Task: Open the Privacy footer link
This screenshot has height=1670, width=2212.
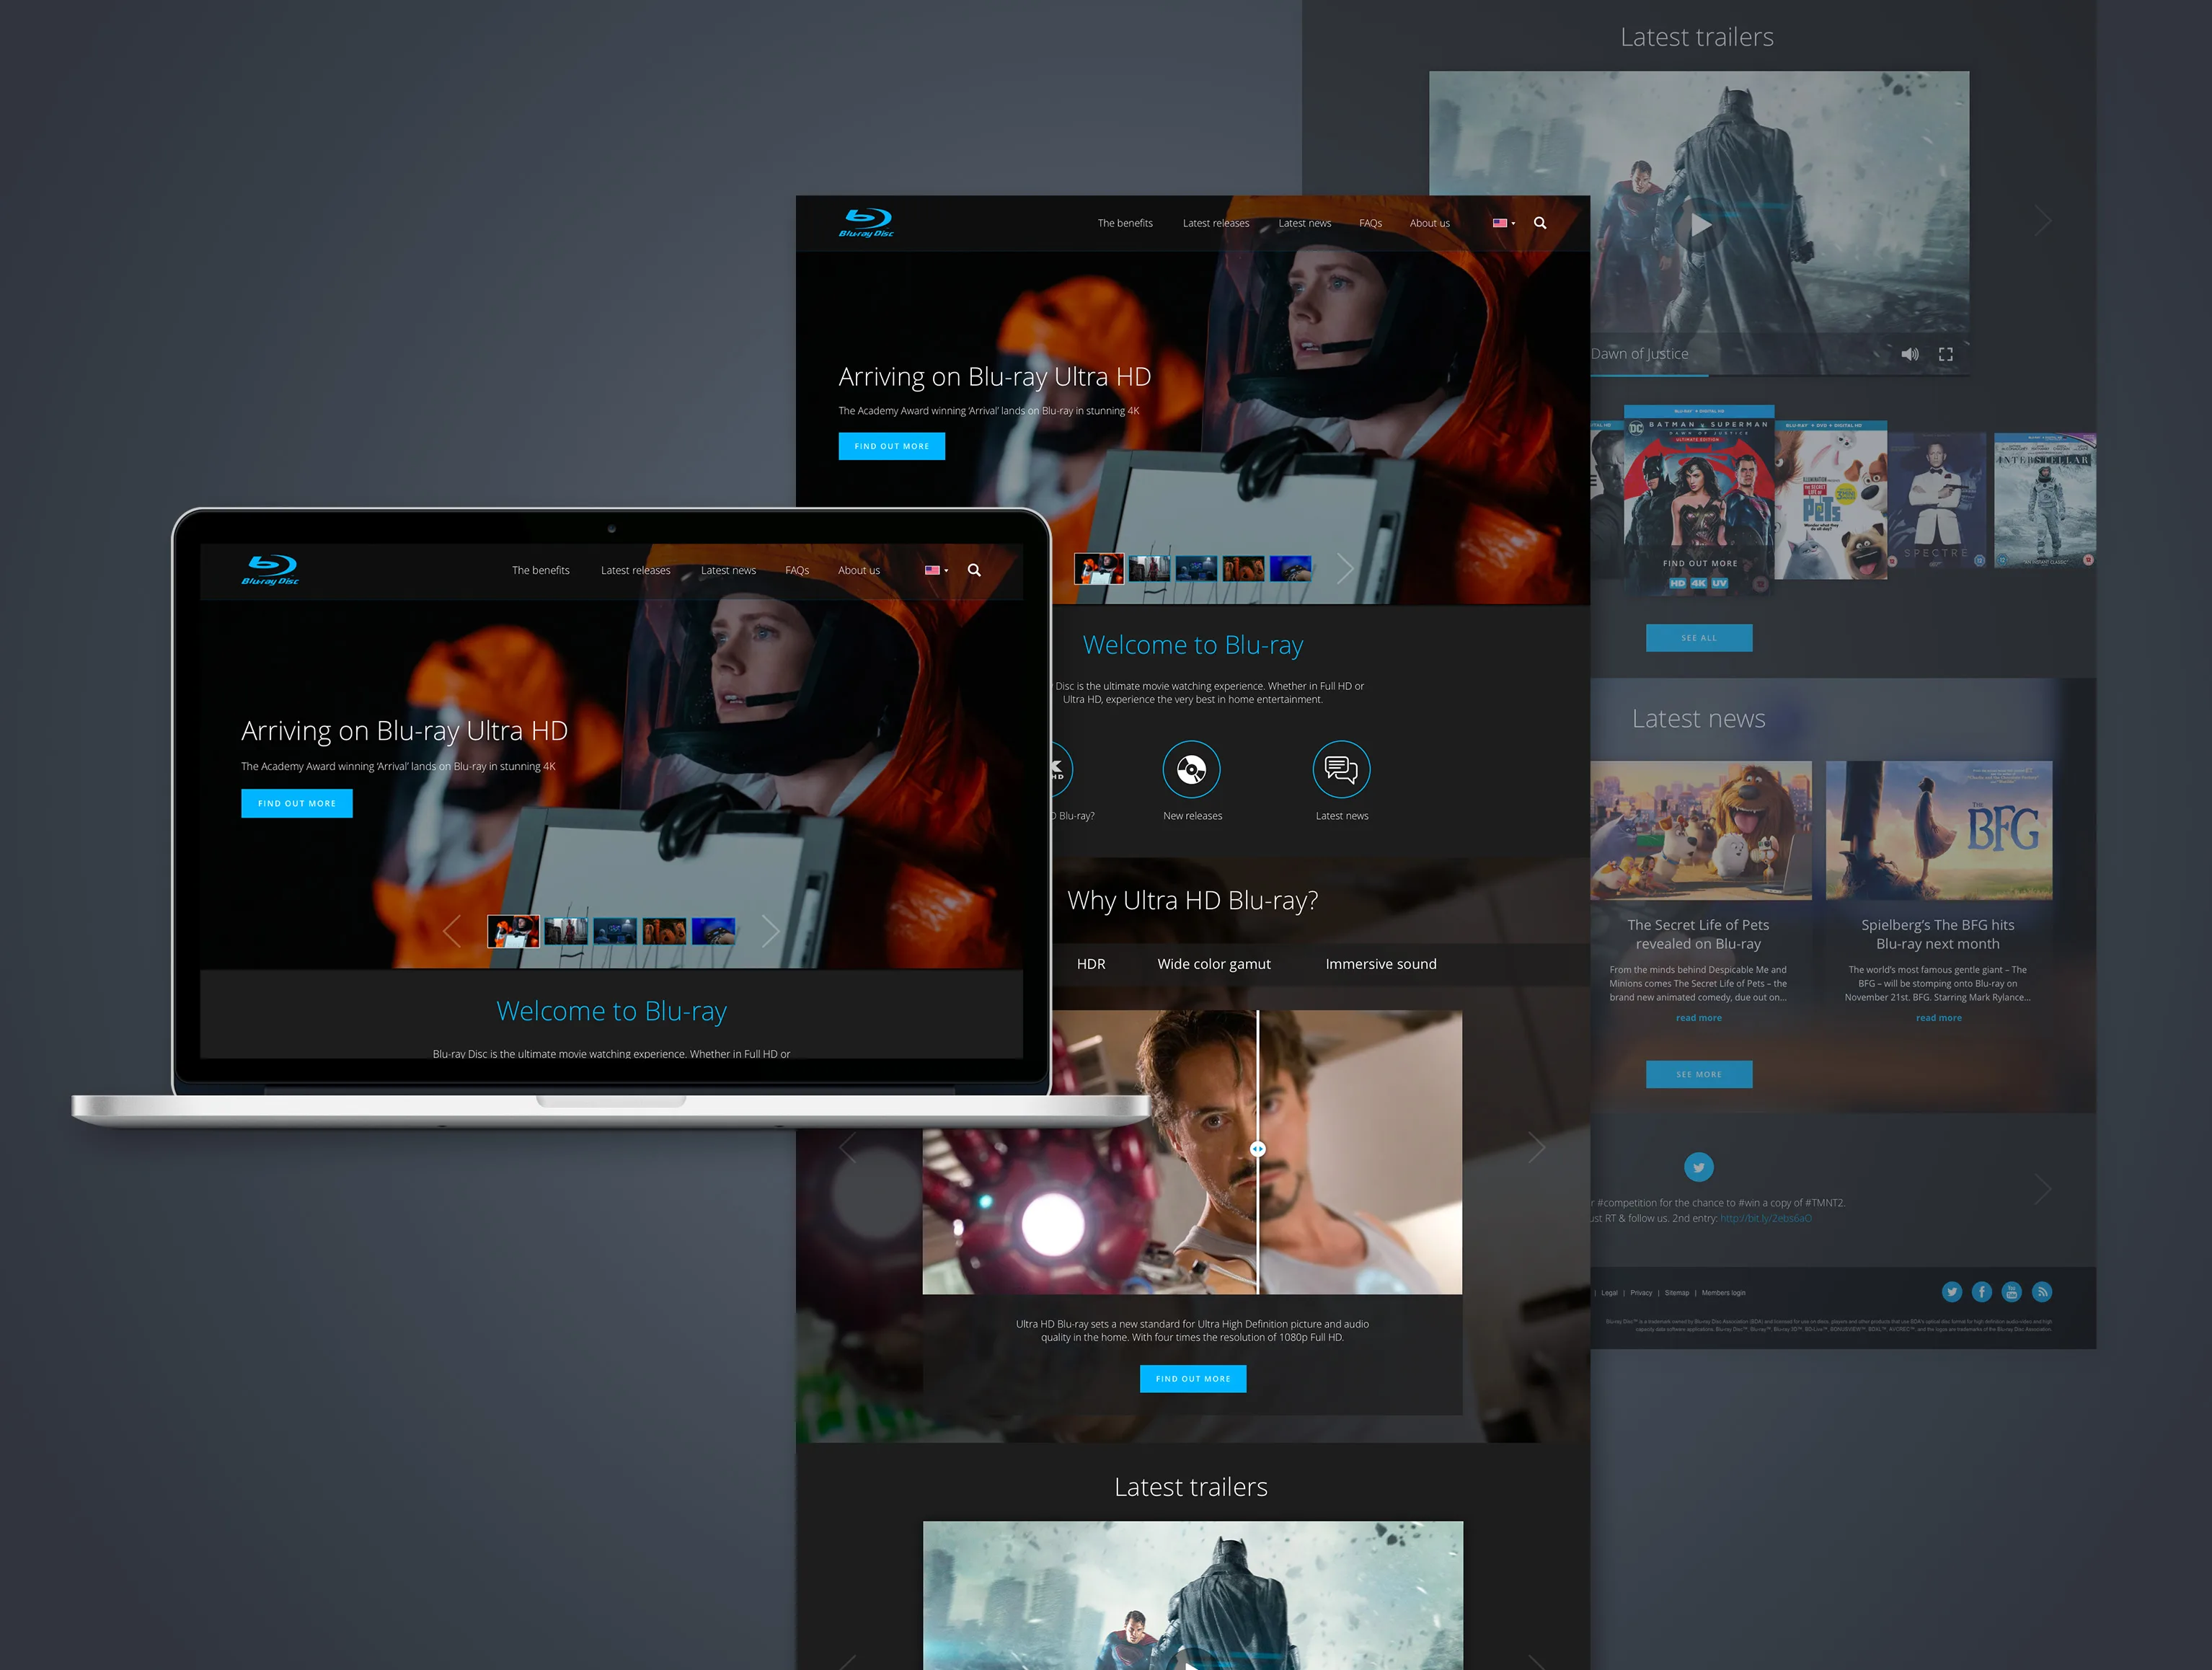Action: point(1641,1293)
